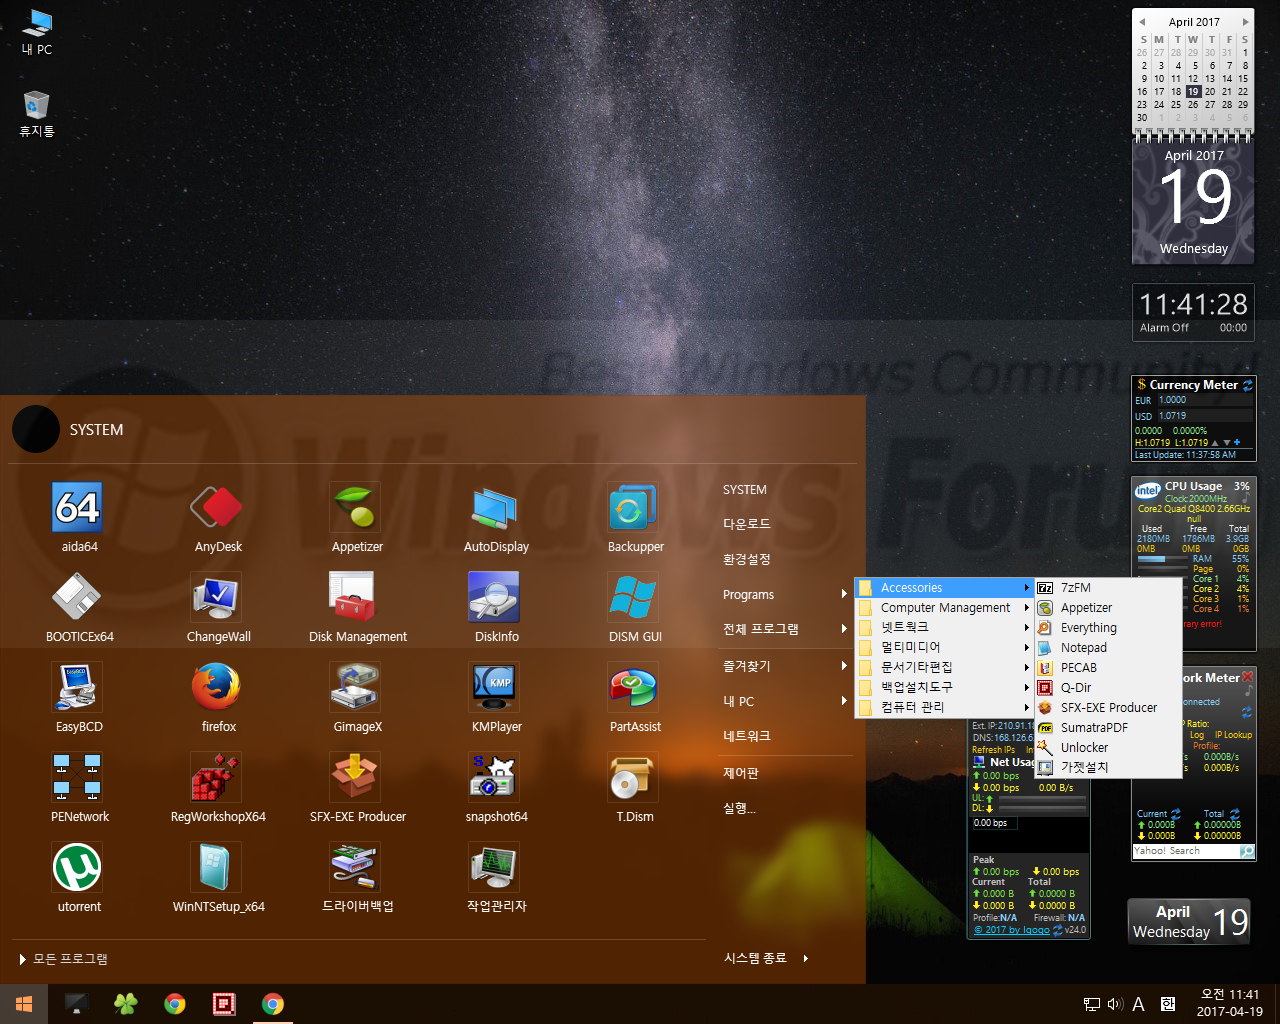Open T.Dism application
The image size is (1280, 1024).
click(x=635, y=788)
